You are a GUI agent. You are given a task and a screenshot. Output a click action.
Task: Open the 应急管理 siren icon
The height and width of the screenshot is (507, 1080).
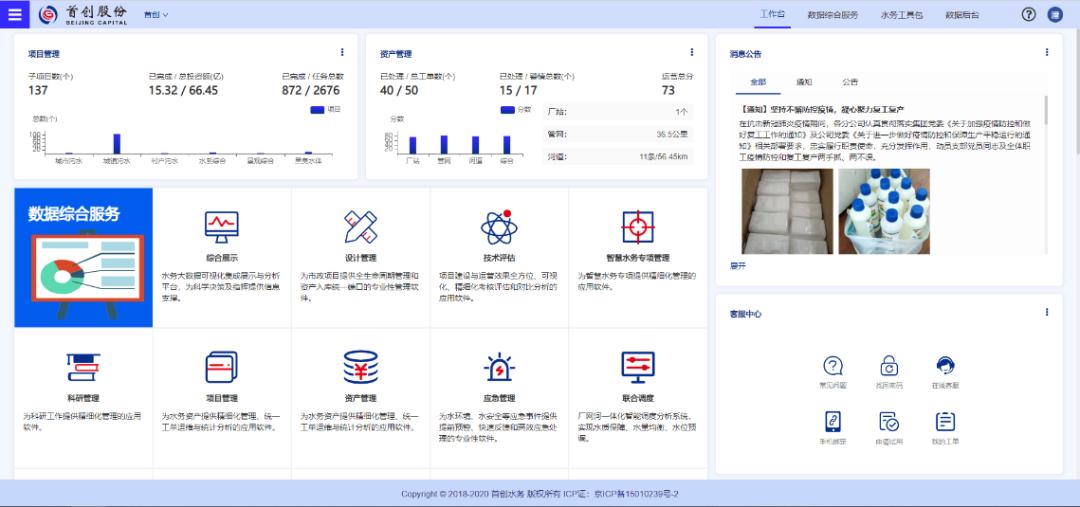(x=498, y=367)
